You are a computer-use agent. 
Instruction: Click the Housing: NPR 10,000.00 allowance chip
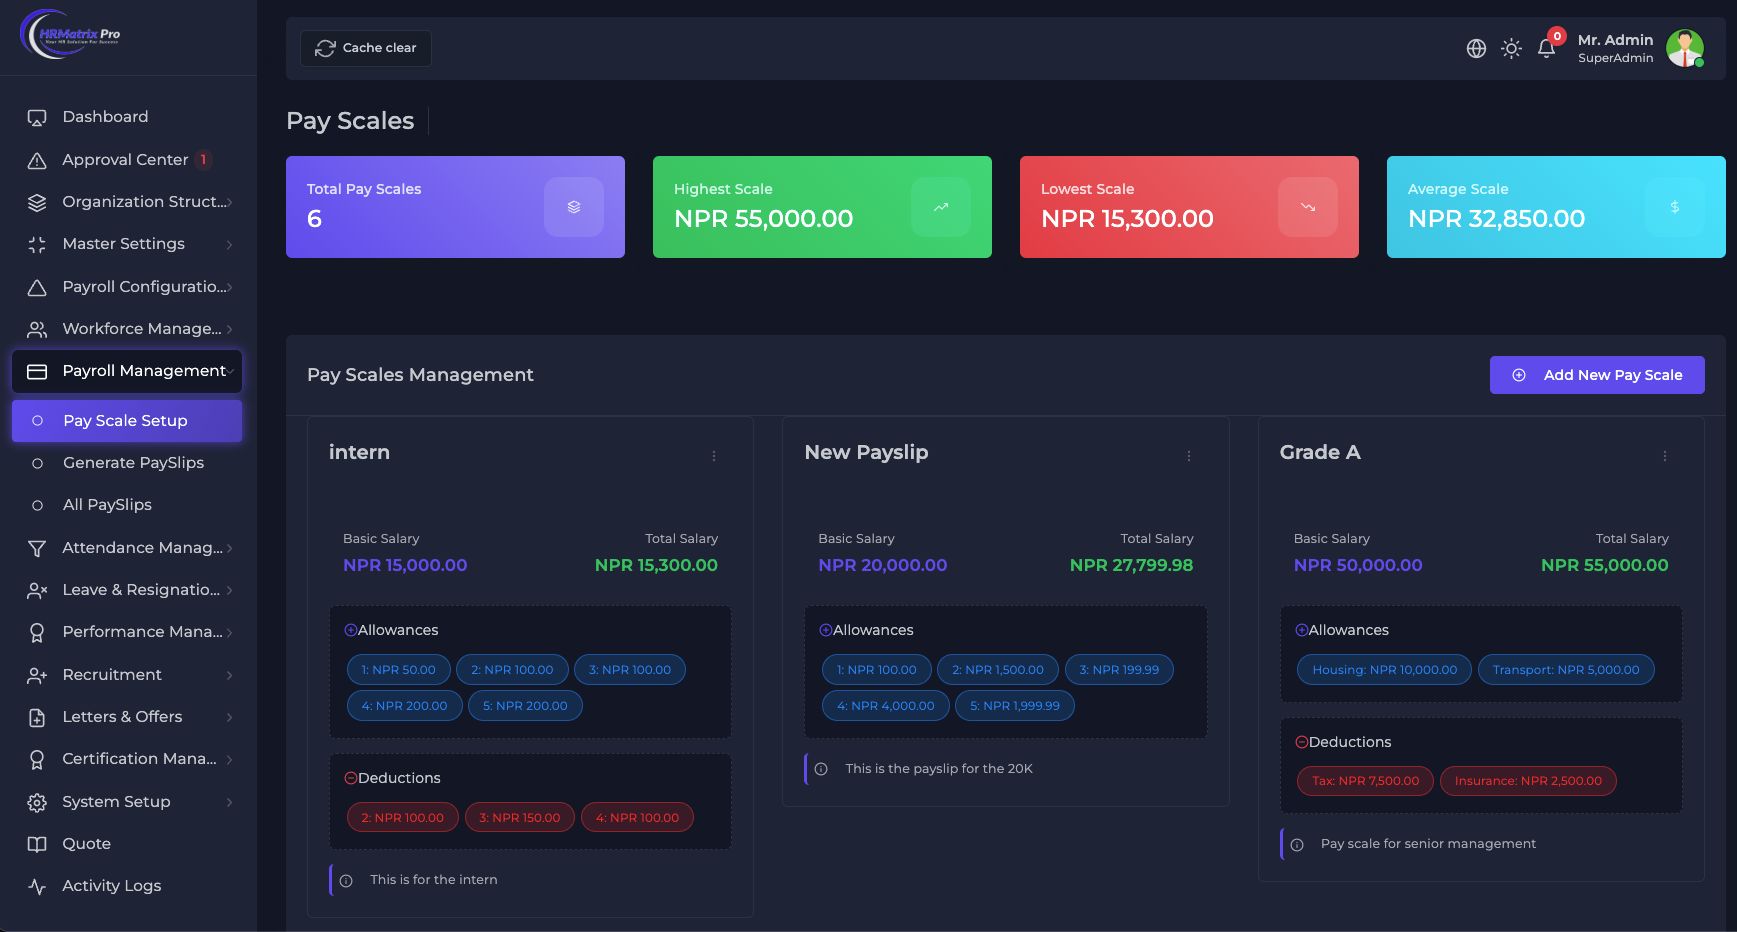pyautogui.click(x=1385, y=670)
